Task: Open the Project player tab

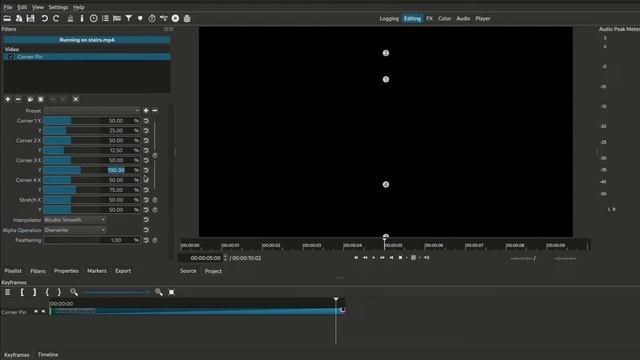Action: (x=213, y=271)
